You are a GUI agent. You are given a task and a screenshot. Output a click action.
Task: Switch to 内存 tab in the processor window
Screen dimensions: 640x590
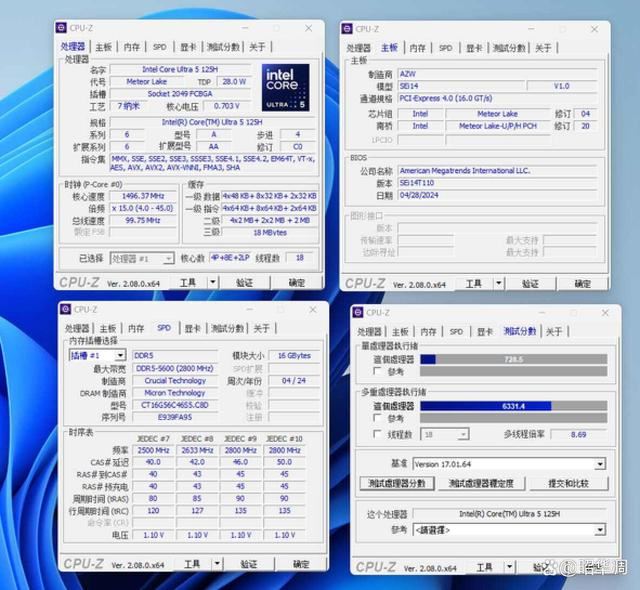tap(132, 47)
